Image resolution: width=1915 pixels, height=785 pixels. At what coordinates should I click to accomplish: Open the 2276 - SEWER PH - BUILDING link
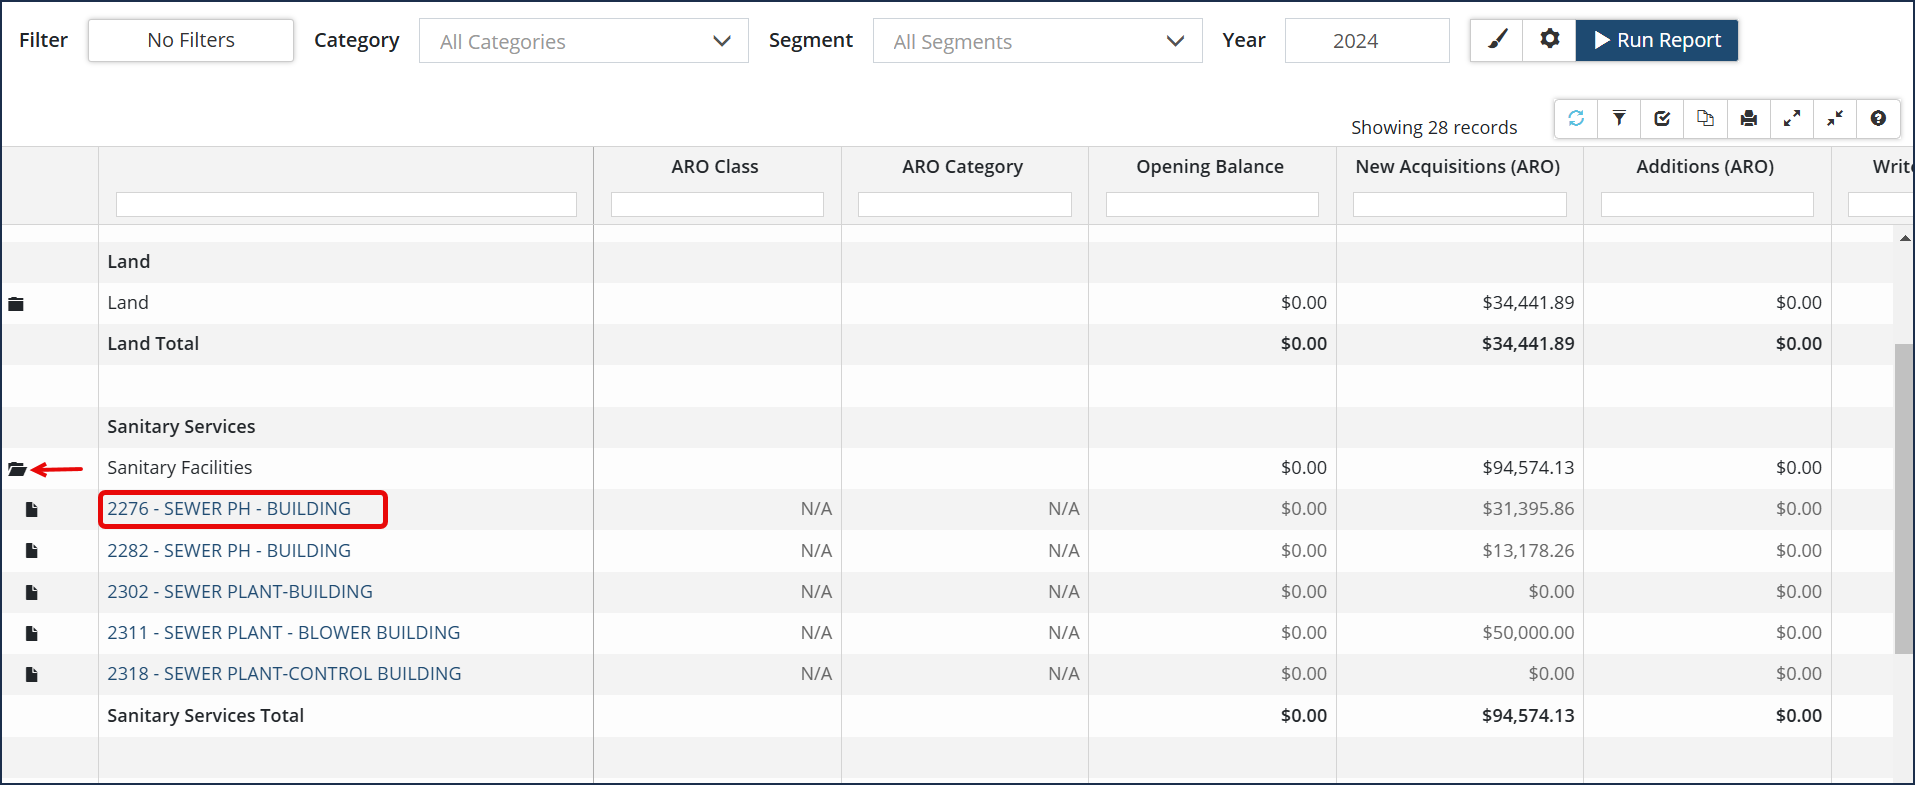(229, 509)
